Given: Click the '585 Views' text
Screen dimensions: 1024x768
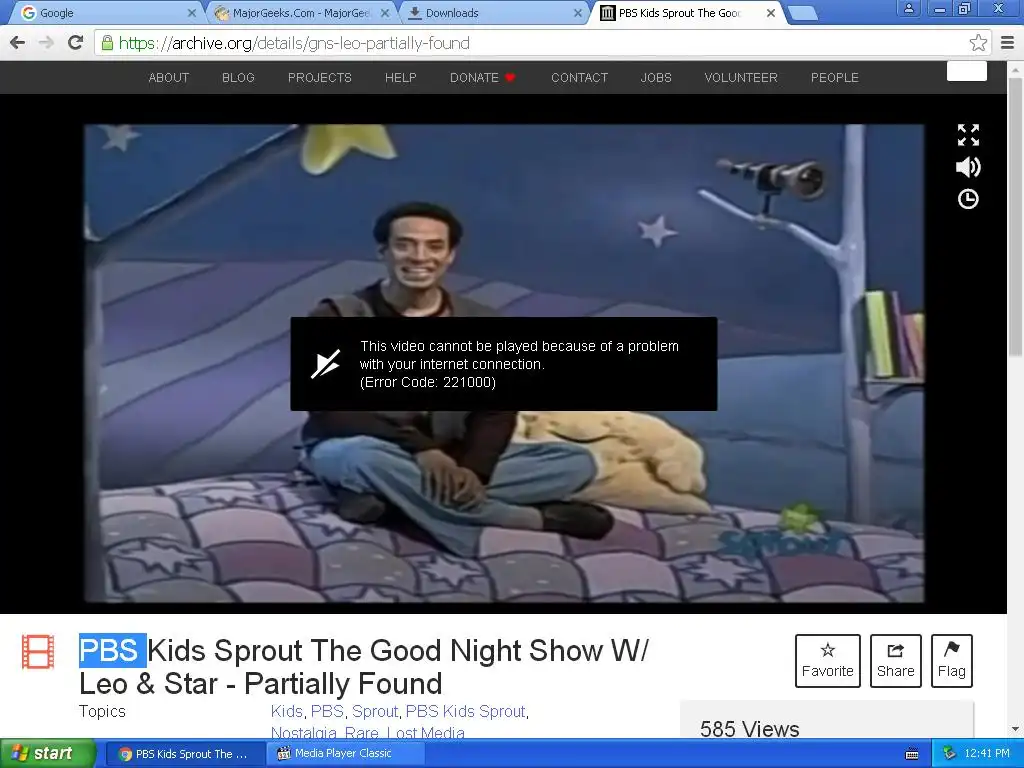Looking at the screenshot, I should tap(750, 729).
